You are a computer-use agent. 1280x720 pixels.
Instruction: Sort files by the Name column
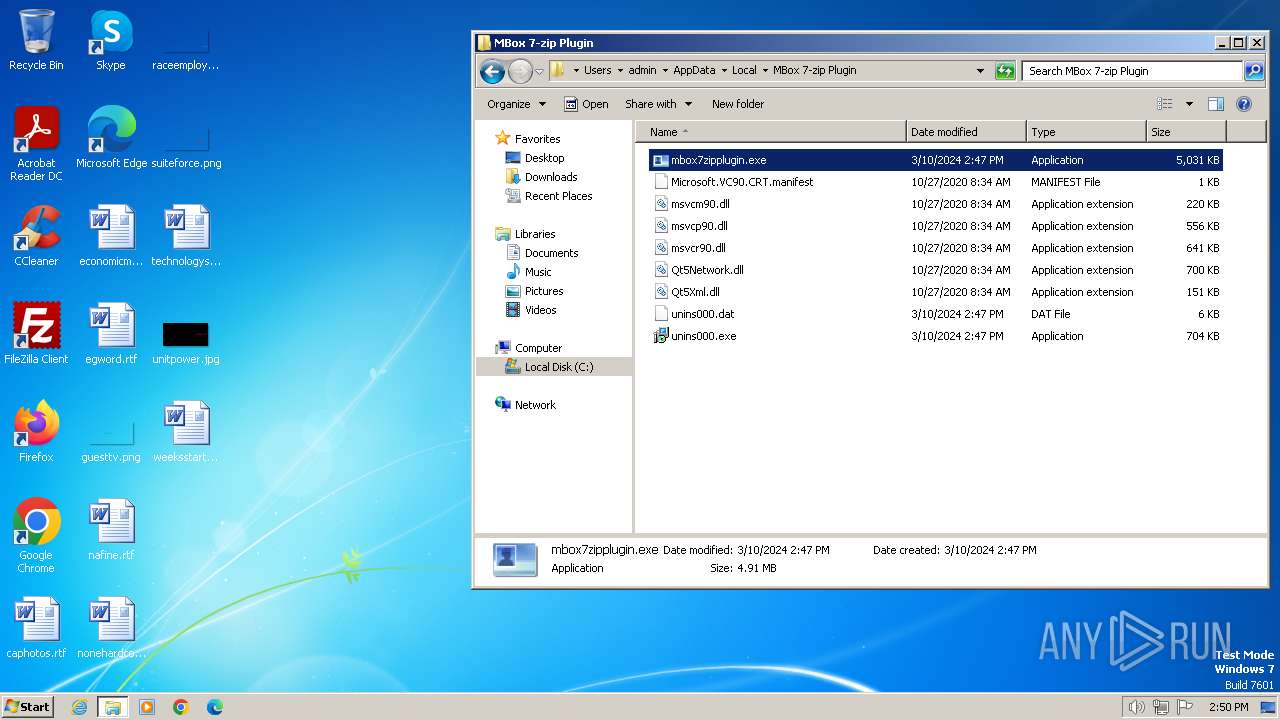click(x=771, y=132)
